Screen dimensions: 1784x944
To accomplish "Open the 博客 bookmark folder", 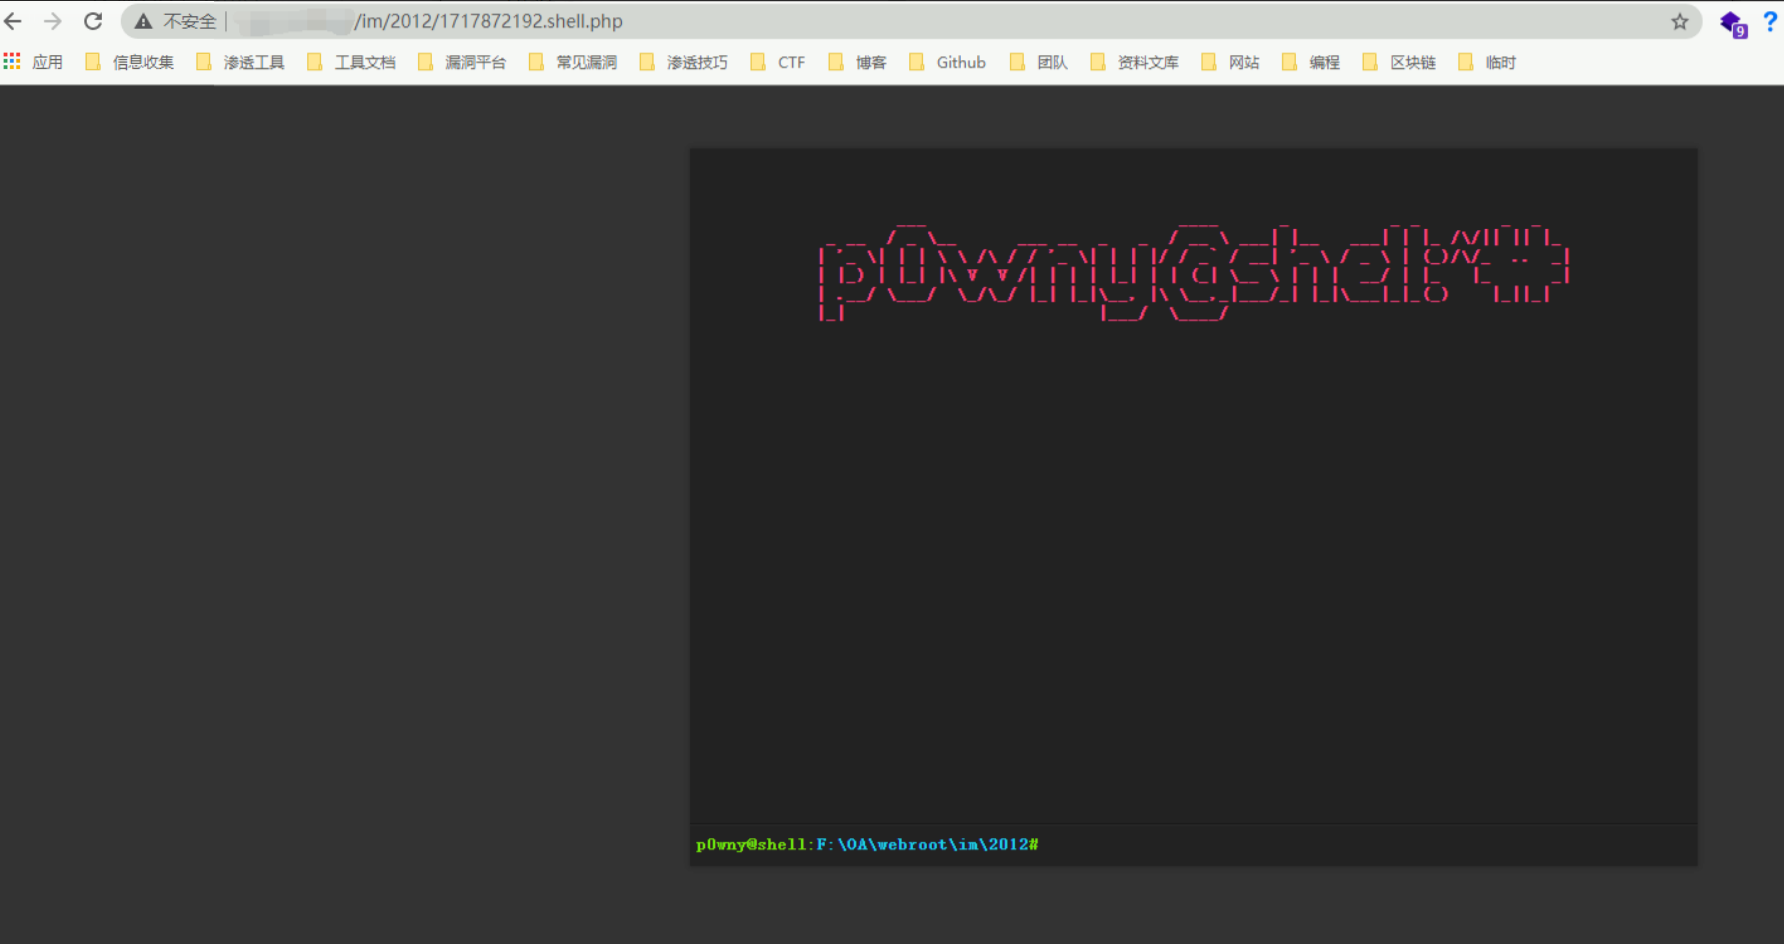I will point(858,62).
